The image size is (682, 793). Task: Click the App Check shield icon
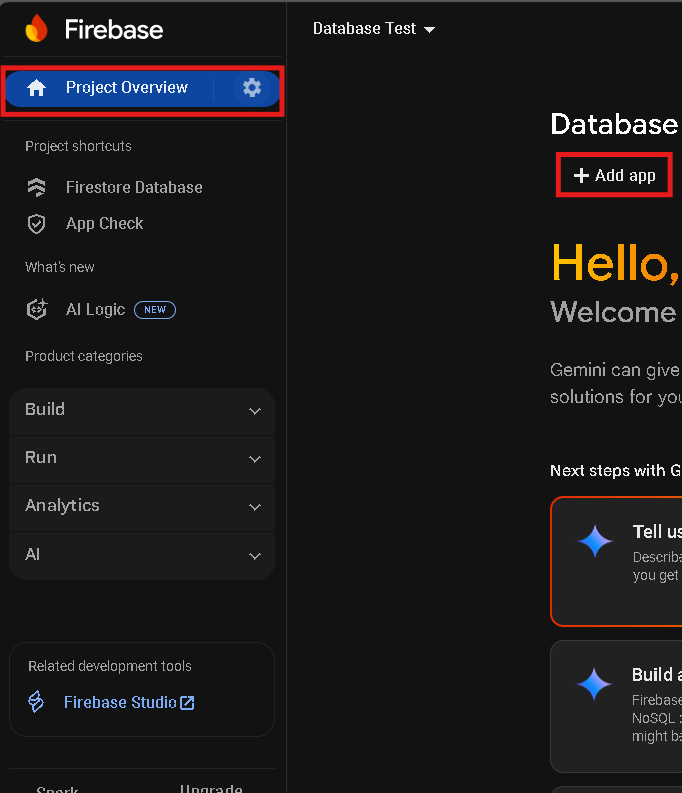(37, 224)
